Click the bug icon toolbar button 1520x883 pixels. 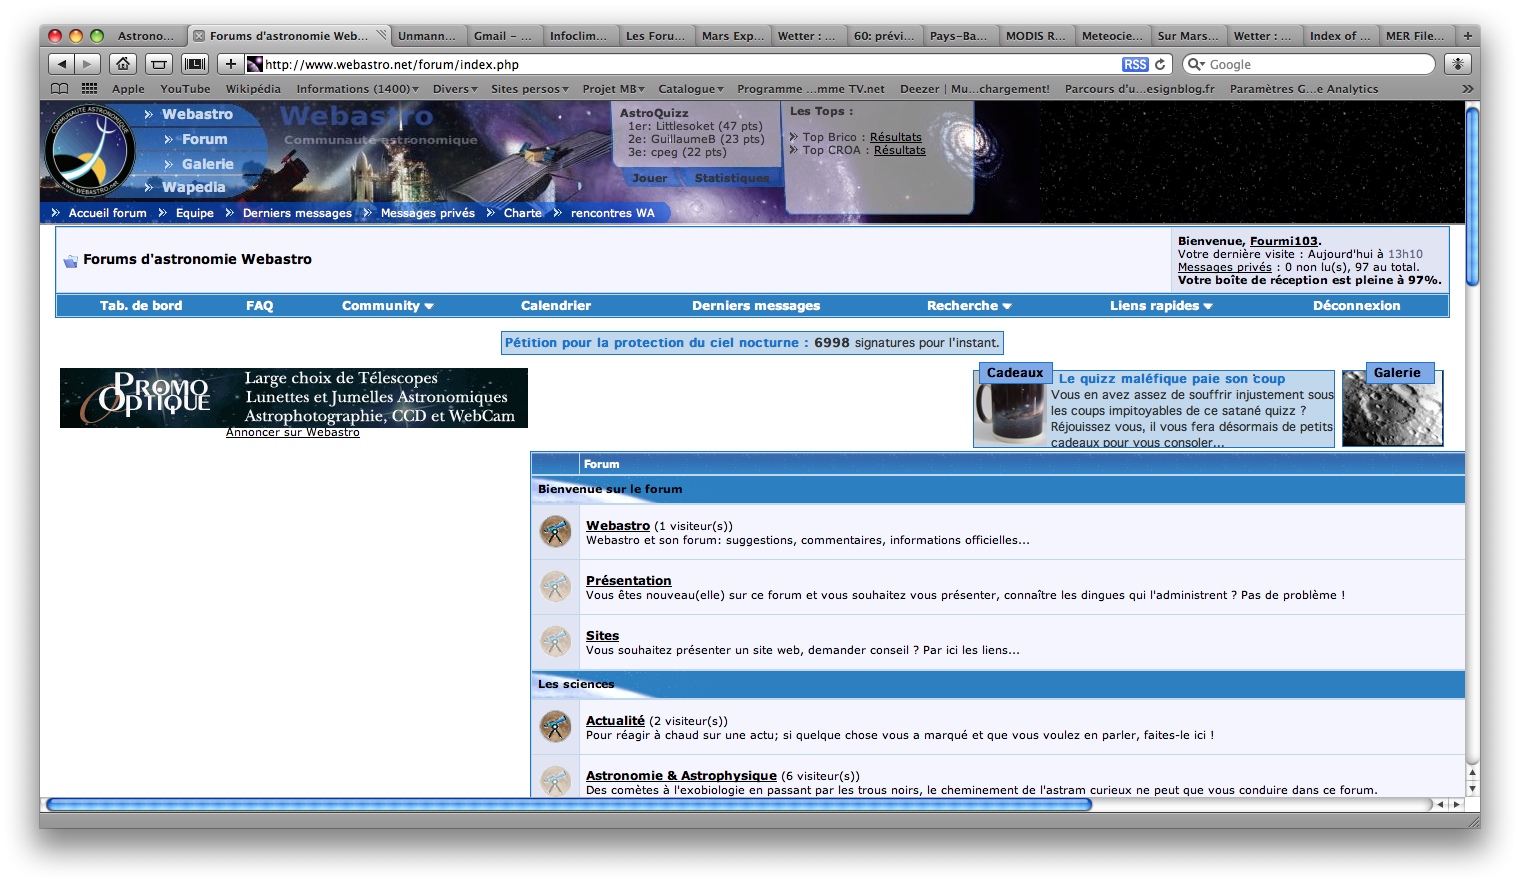(1458, 64)
